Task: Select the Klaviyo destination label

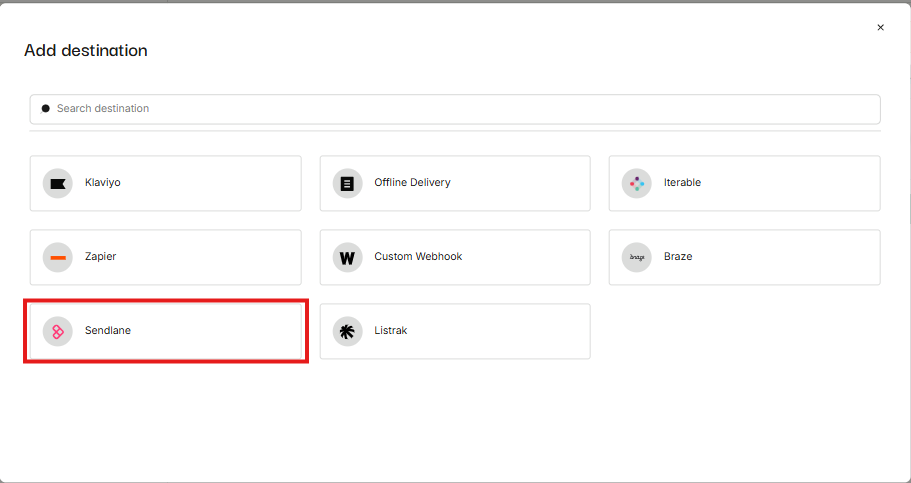Action: tap(103, 183)
